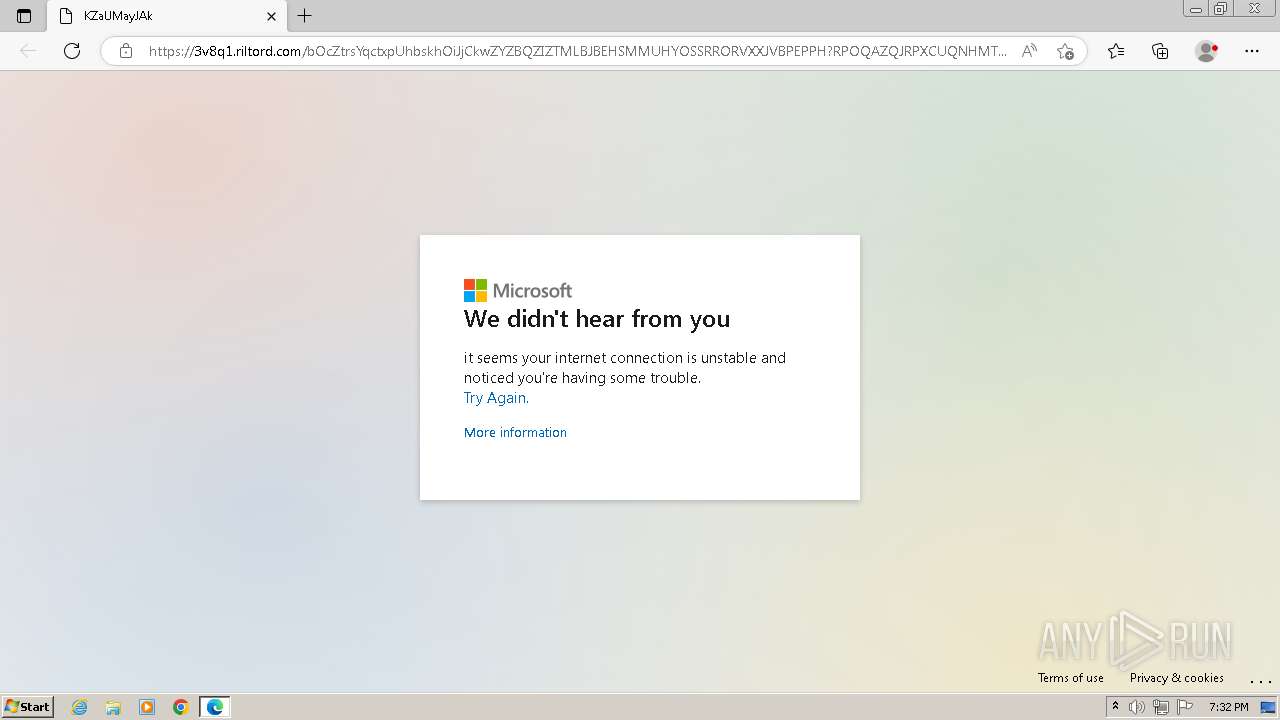Image resolution: width=1280 pixels, height=720 pixels.
Task: Launch Google Chrome from taskbar
Action: tap(181, 707)
